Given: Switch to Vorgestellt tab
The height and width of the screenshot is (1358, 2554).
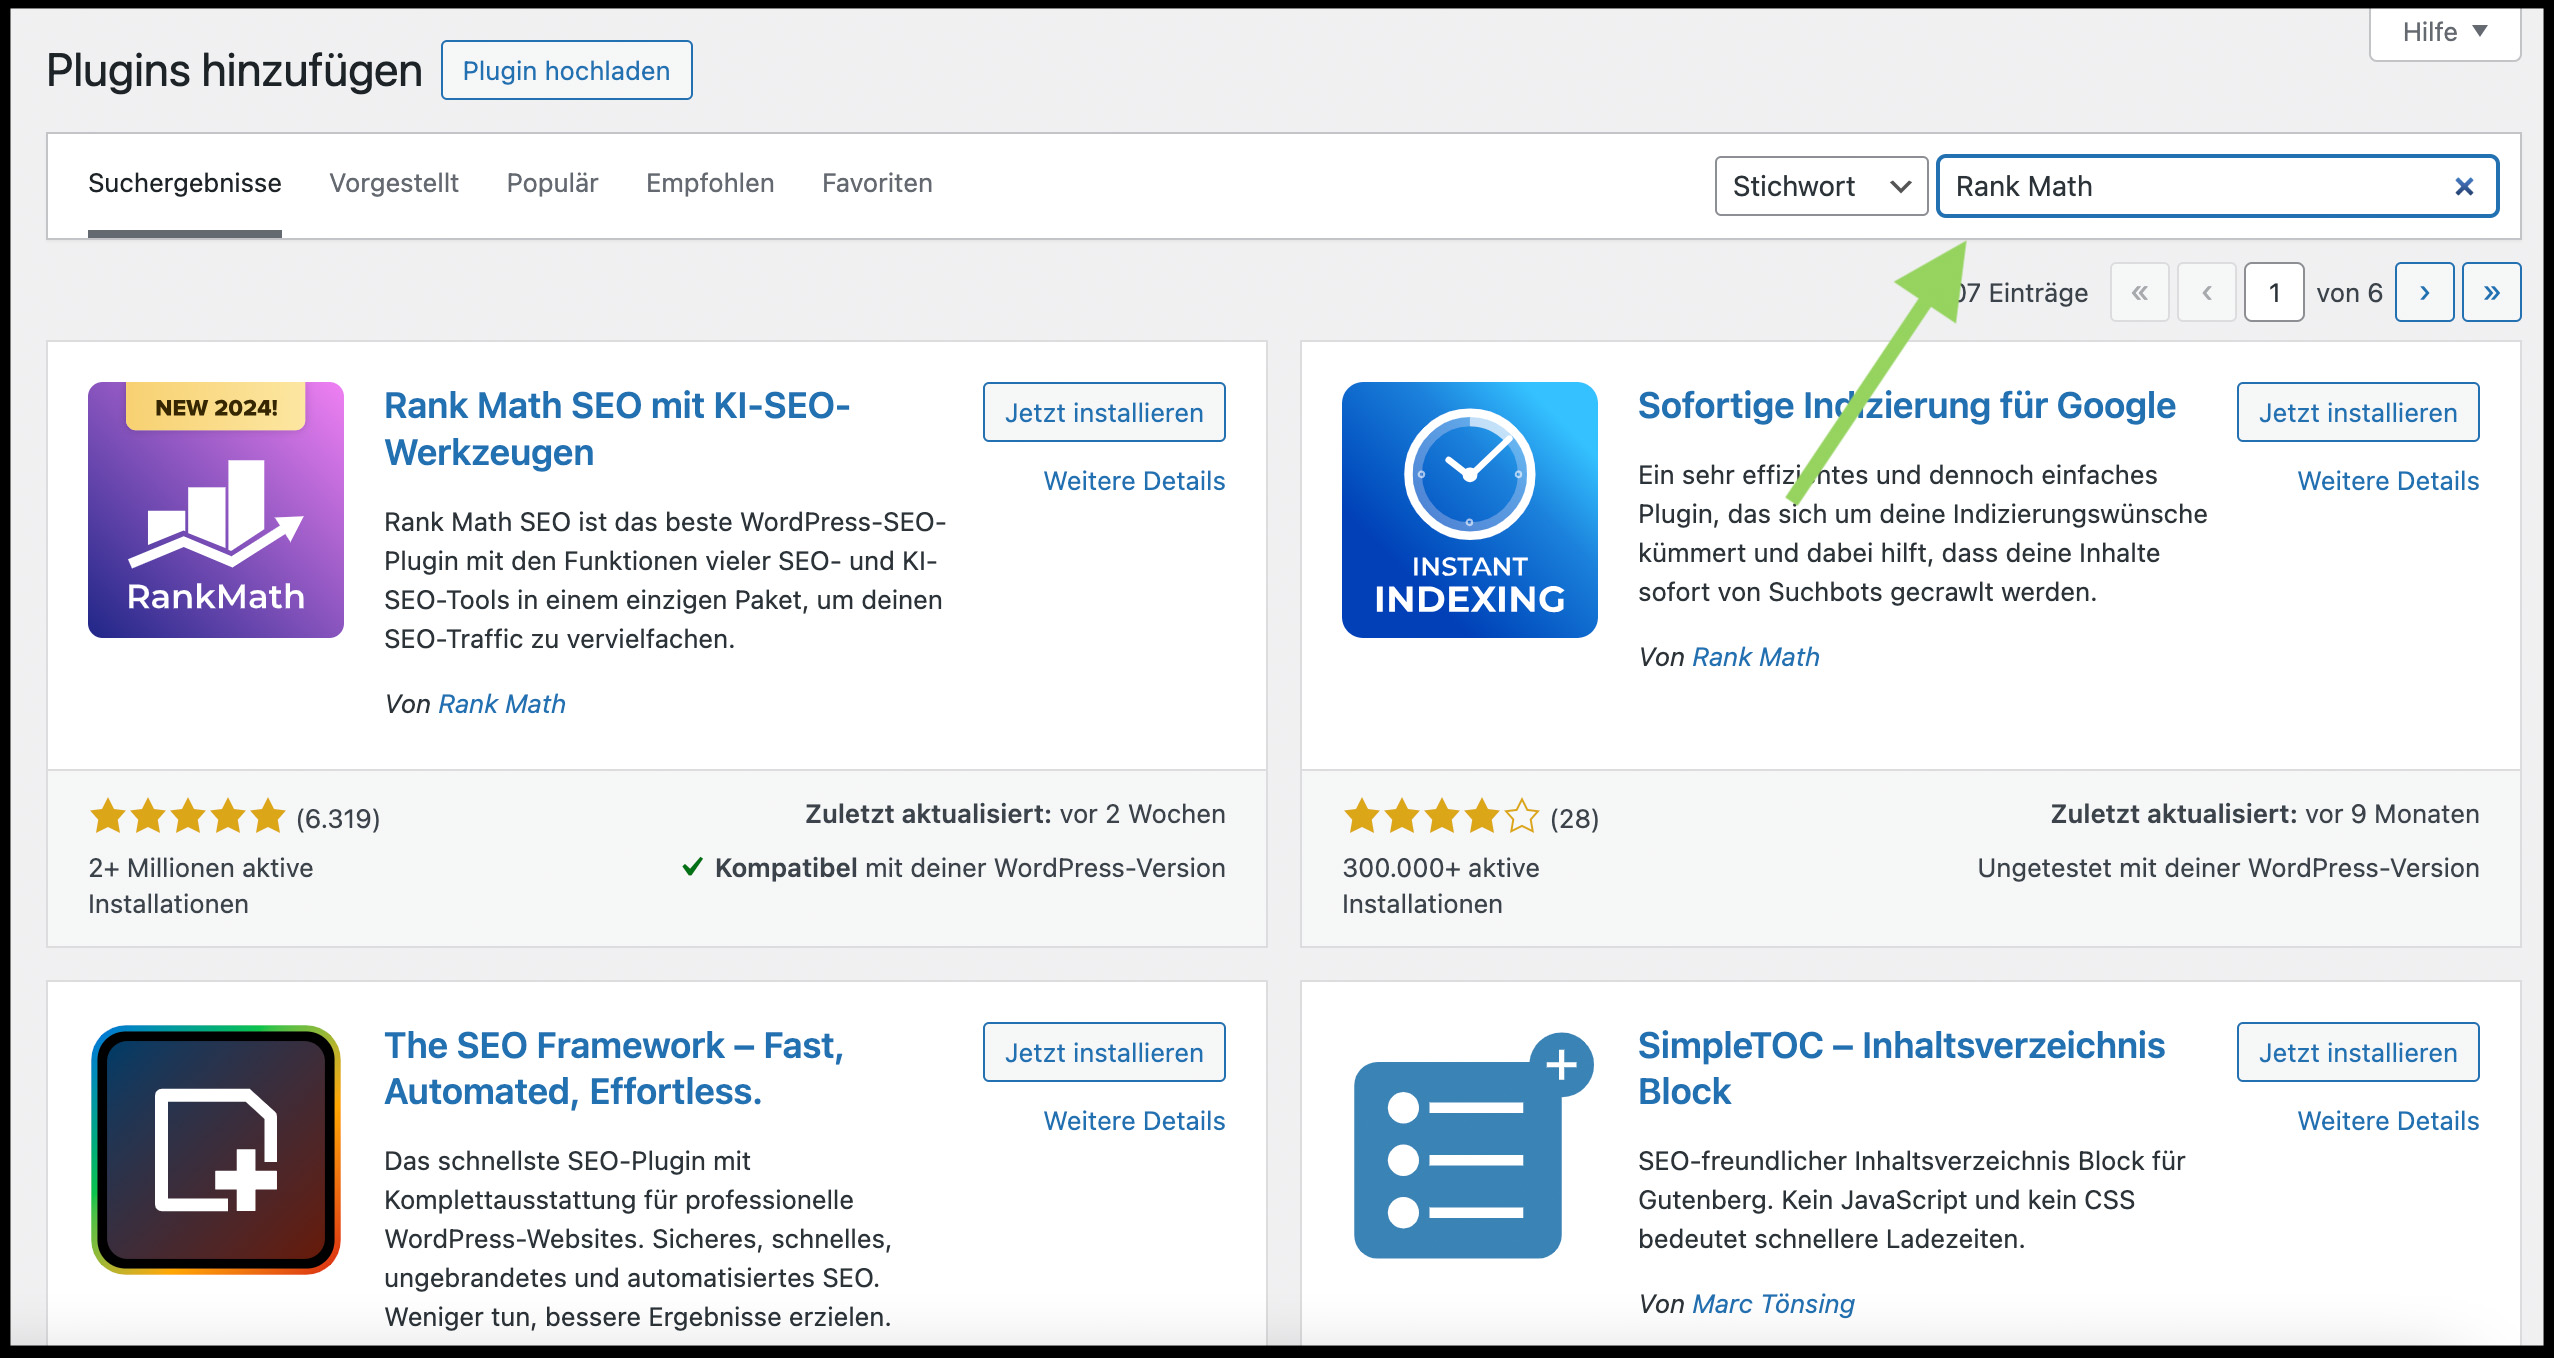Looking at the screenshot, I should click(394, 183).
